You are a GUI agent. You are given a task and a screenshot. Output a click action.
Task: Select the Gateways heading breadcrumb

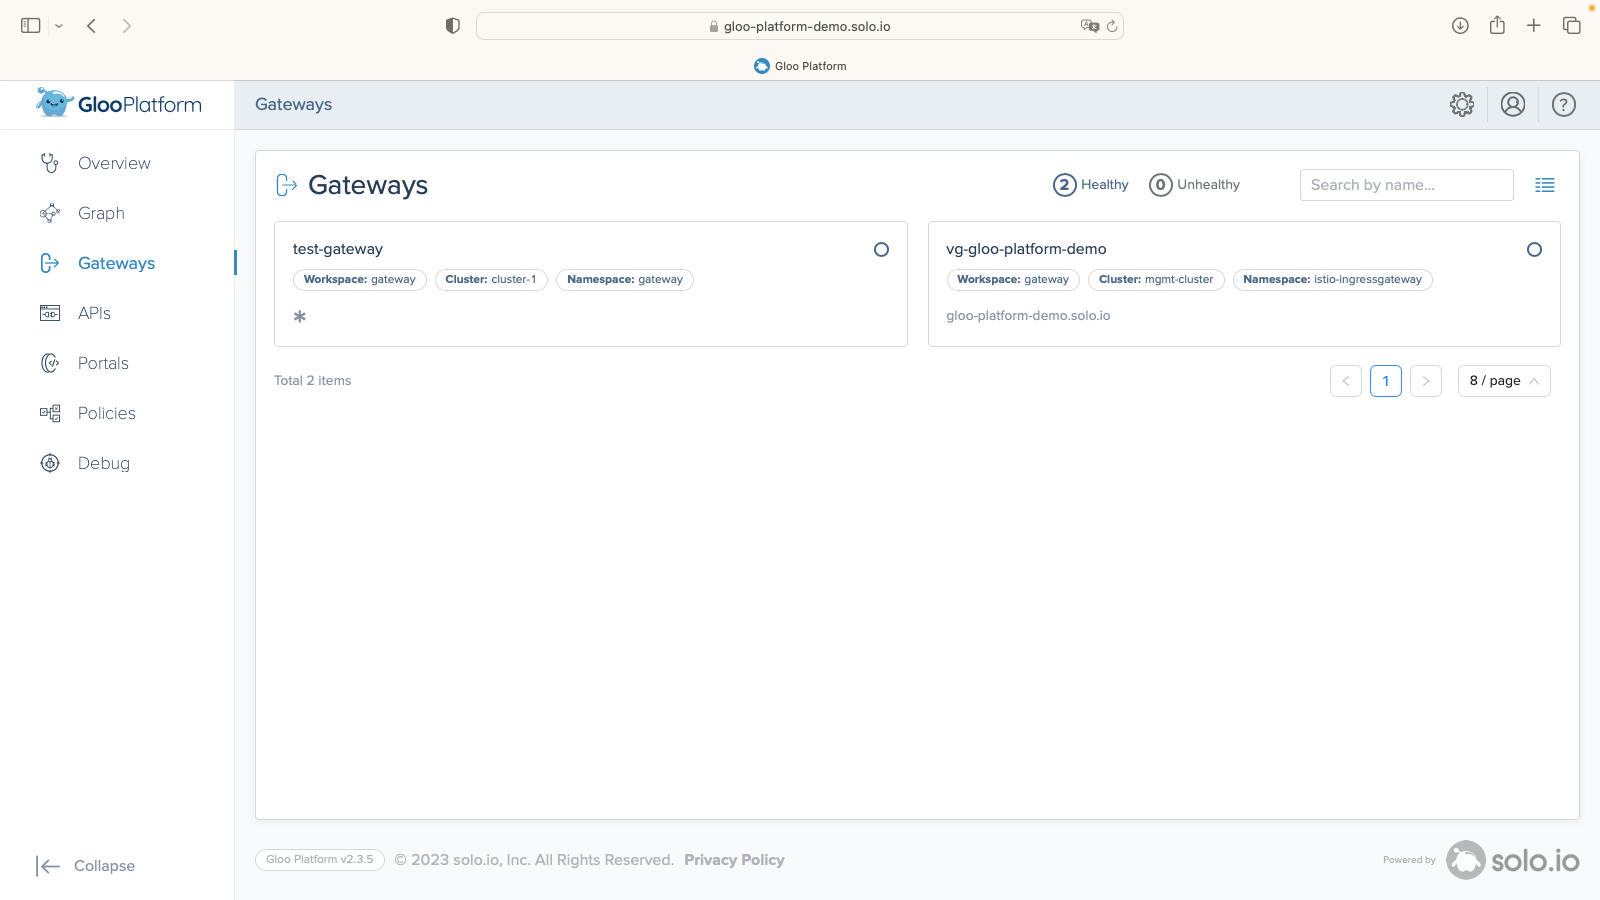[x=293, y=104]
